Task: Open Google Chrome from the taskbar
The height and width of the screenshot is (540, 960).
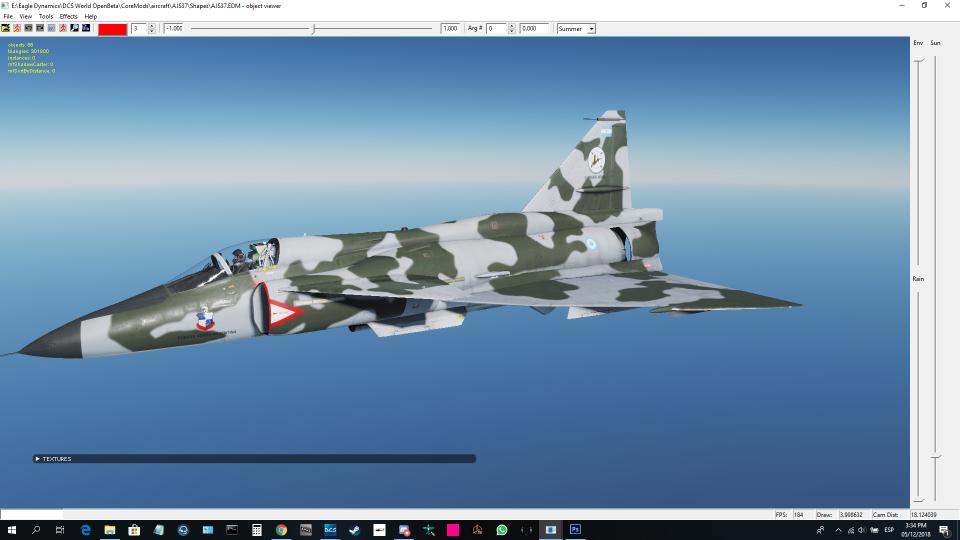Action: (x=281, y=530)
